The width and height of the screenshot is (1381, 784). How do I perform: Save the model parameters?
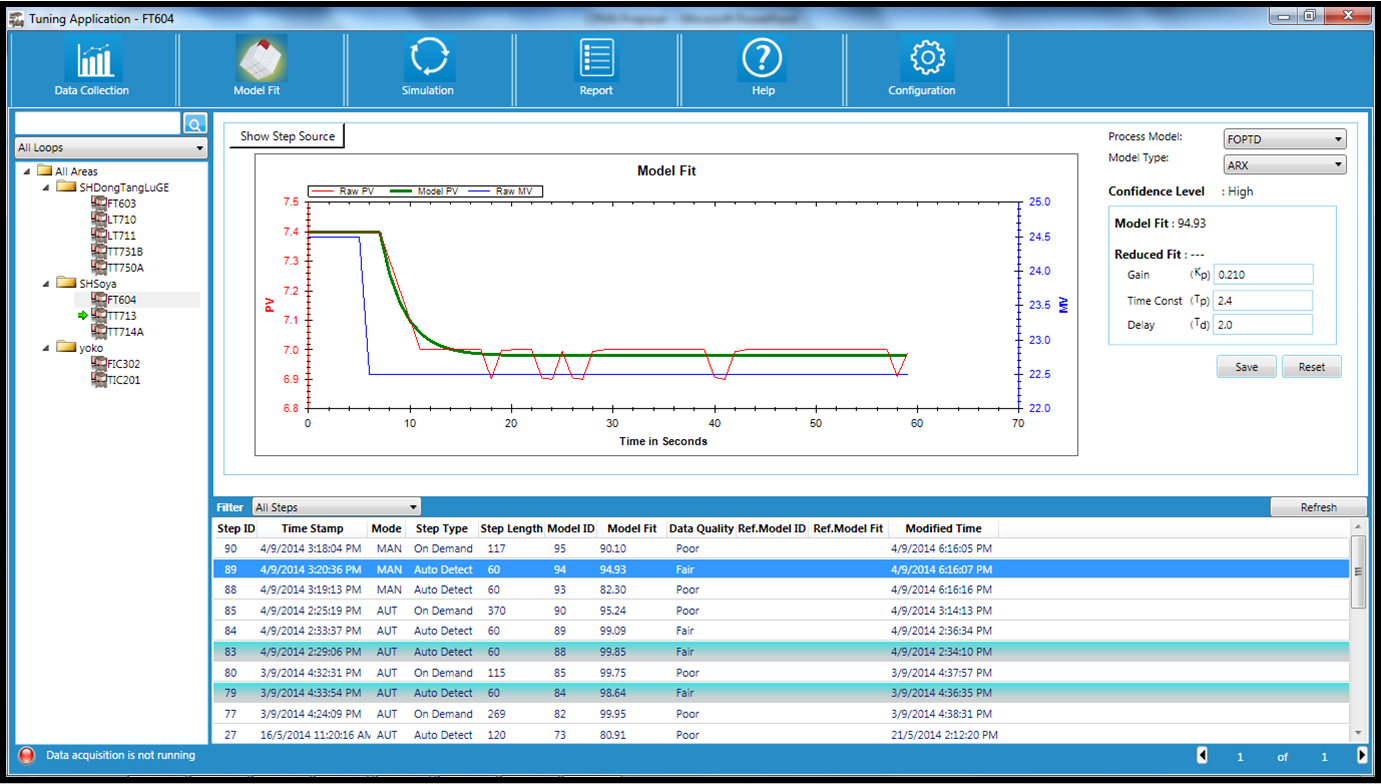click(1246, 367)
